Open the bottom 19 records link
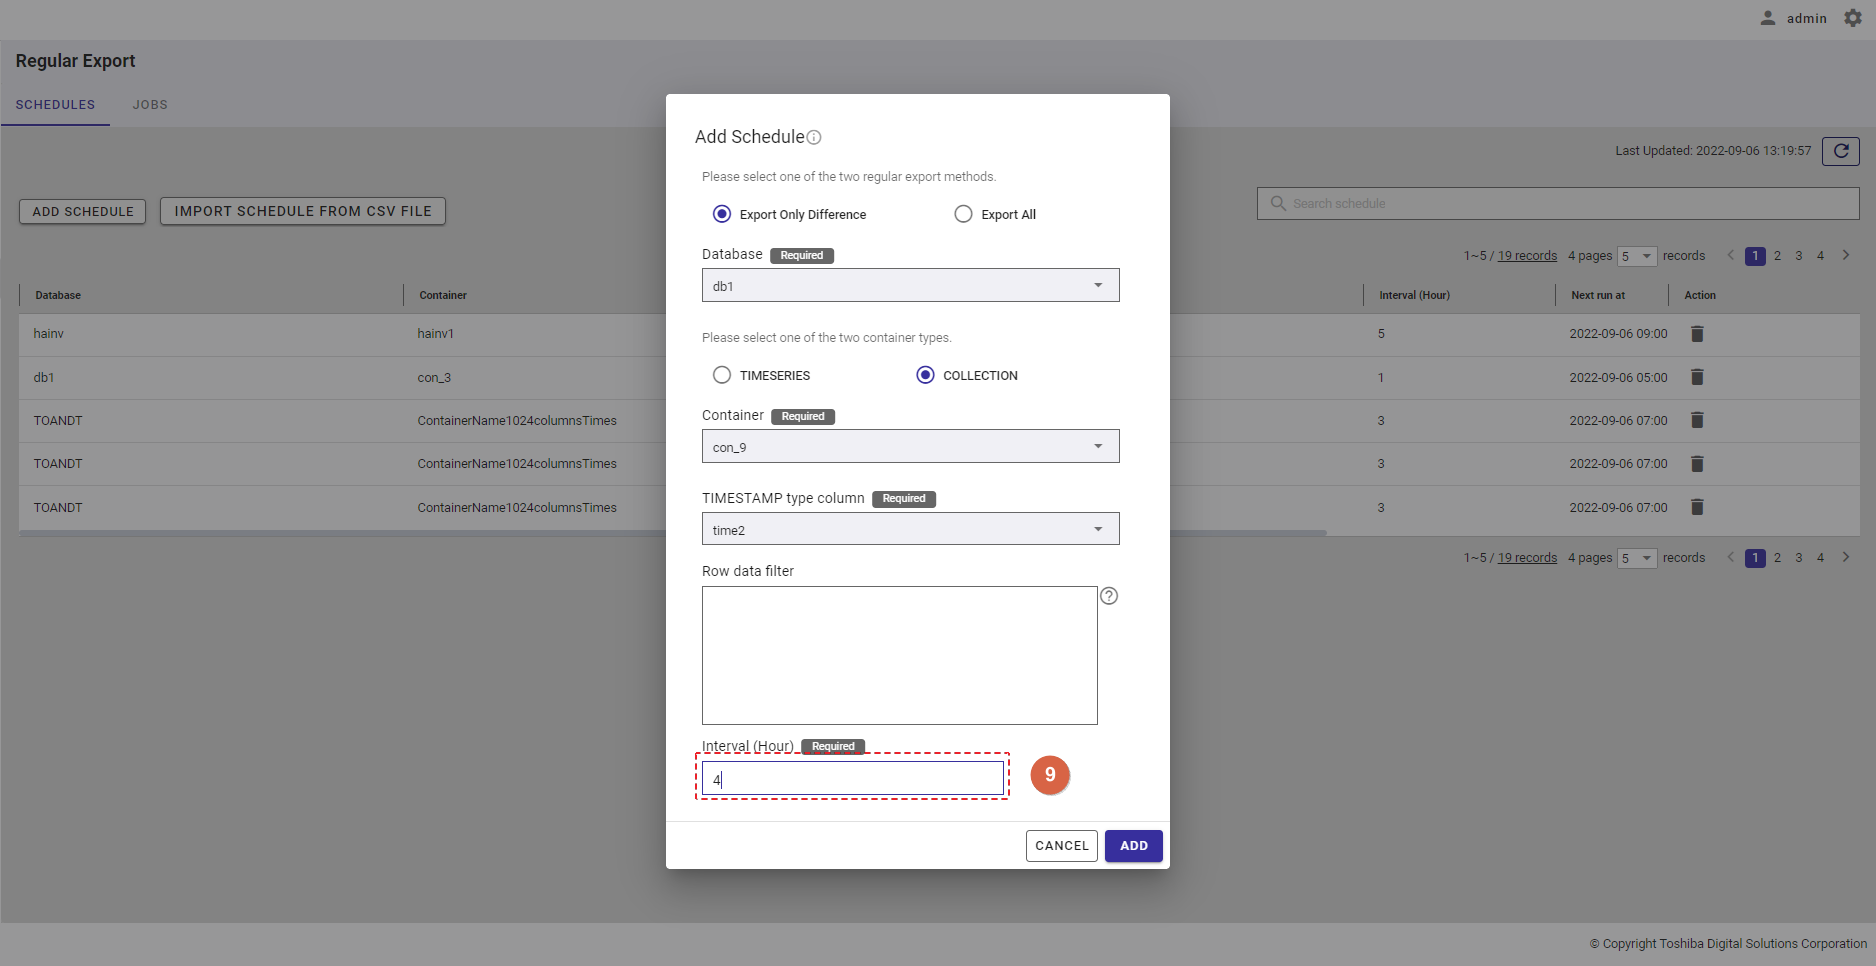This screenshot has height=966, width=1876. [x=1527, y=558]
